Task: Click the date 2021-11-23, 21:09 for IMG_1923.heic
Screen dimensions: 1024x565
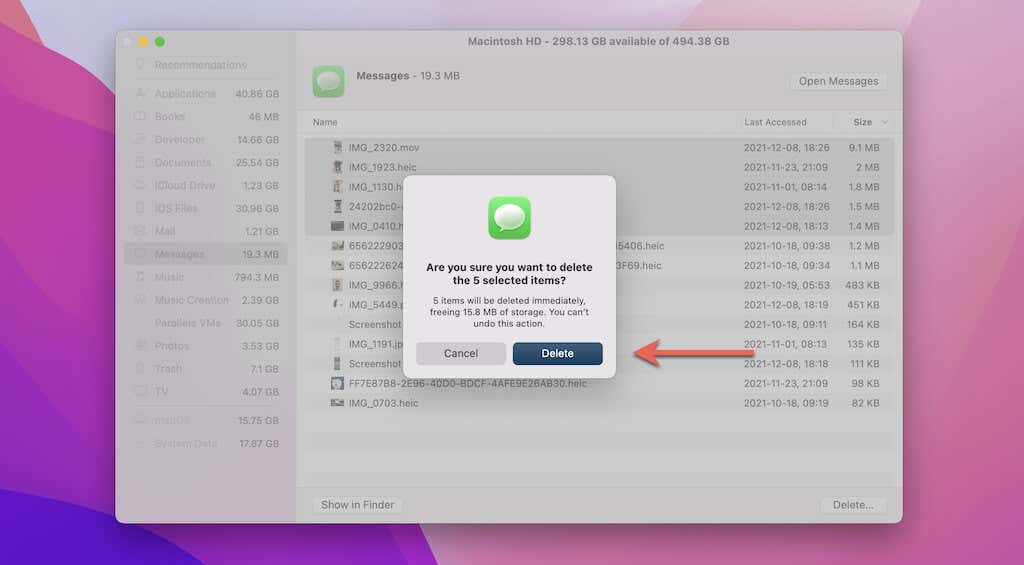Action: 786,167
